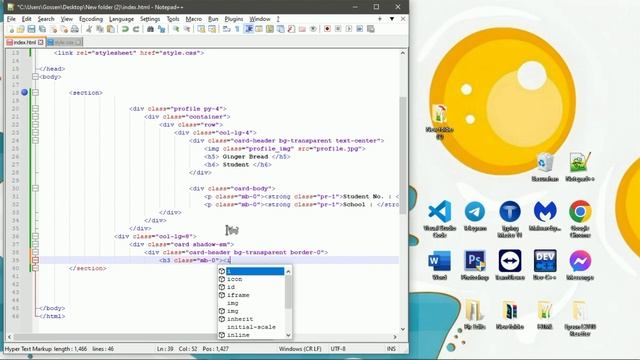Print the document using the Print icon
This screenshot has width=640, height=360.
coord(75,29)
